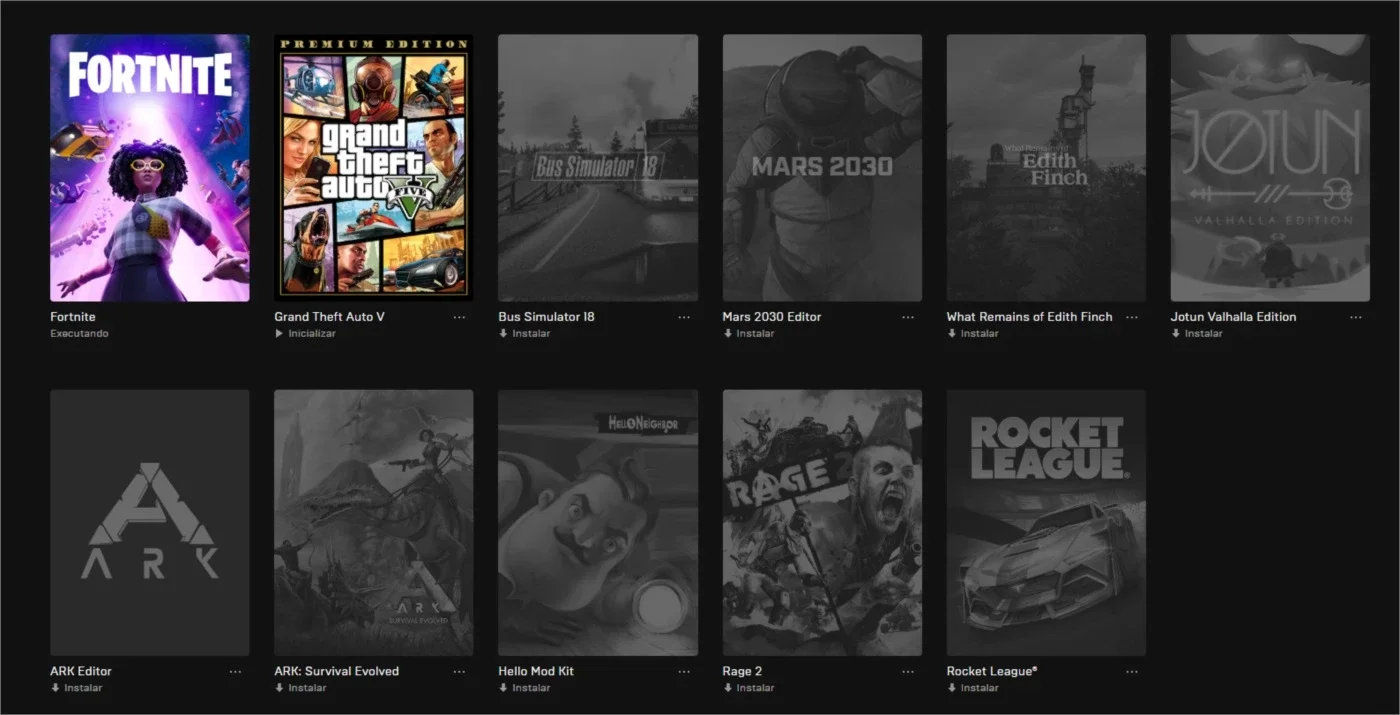Open the ARK Editor logo thumbnail
This screenshot has height=715, width=1400.
coord(150,523)
